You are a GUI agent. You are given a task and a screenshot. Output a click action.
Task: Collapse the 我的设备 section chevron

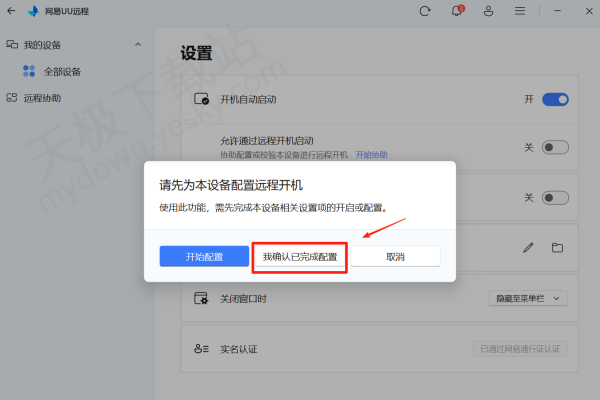tap(138, 45)
